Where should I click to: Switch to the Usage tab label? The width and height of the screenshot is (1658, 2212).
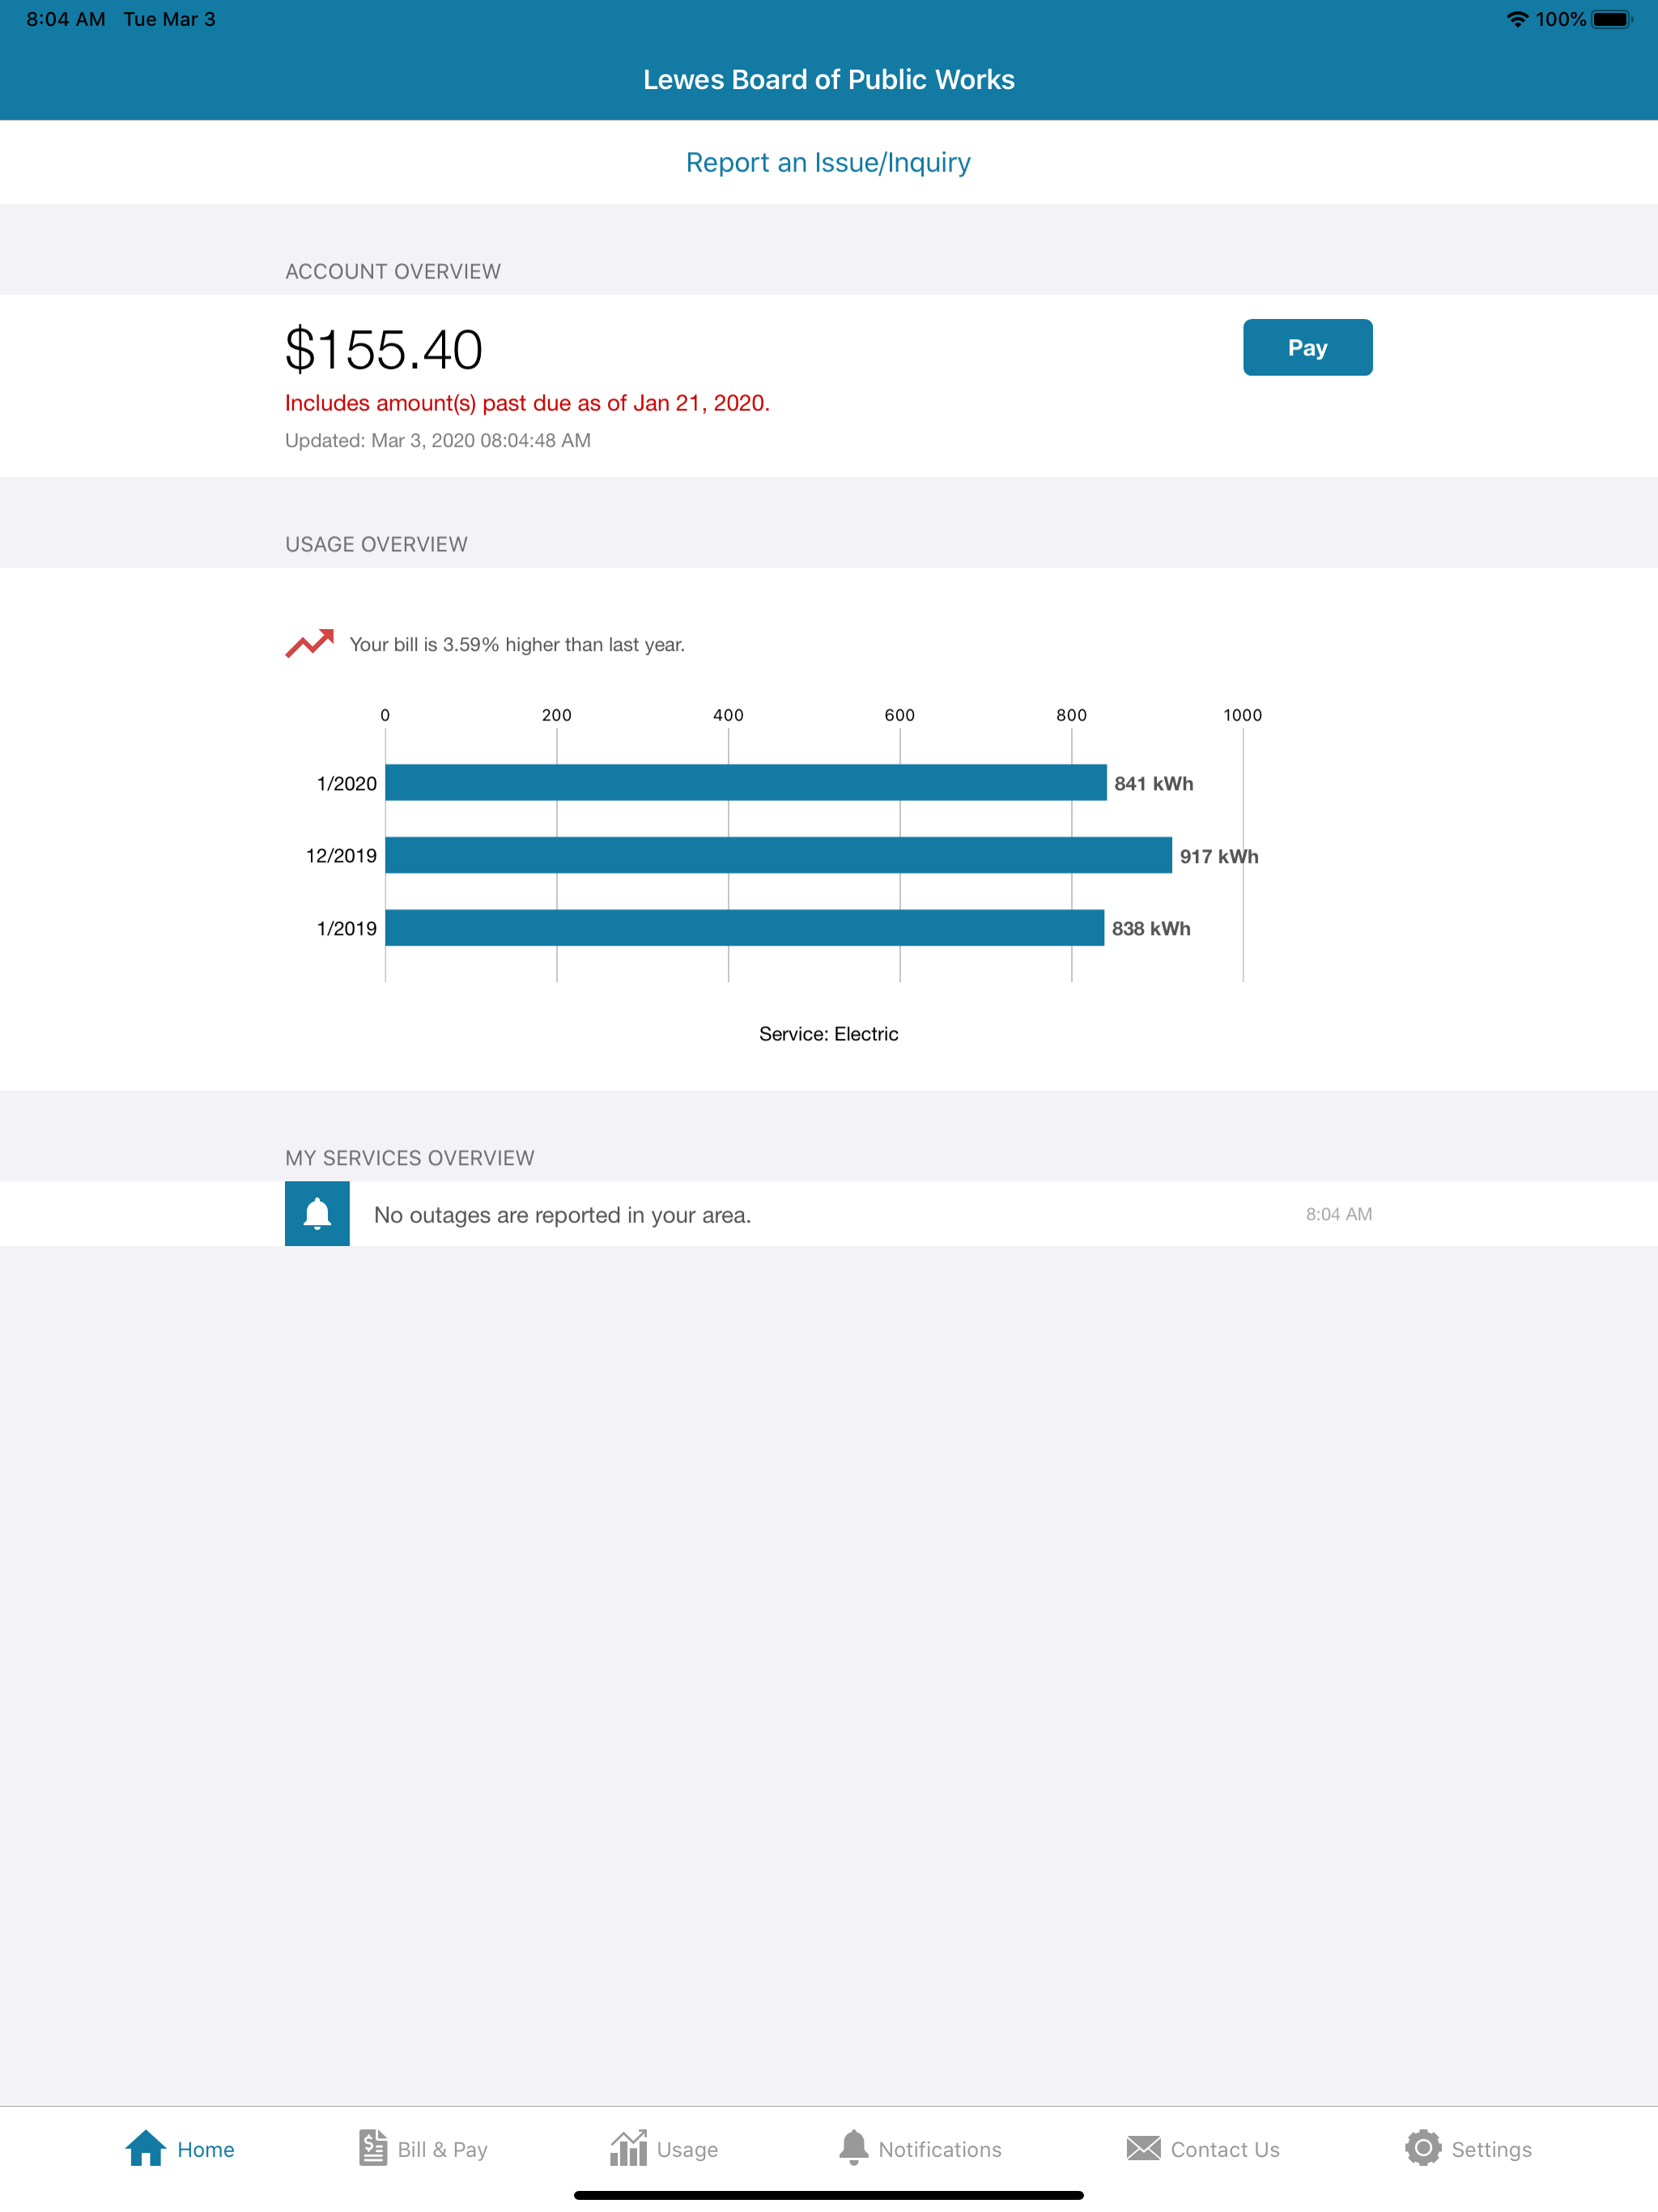coord(688,2149)
